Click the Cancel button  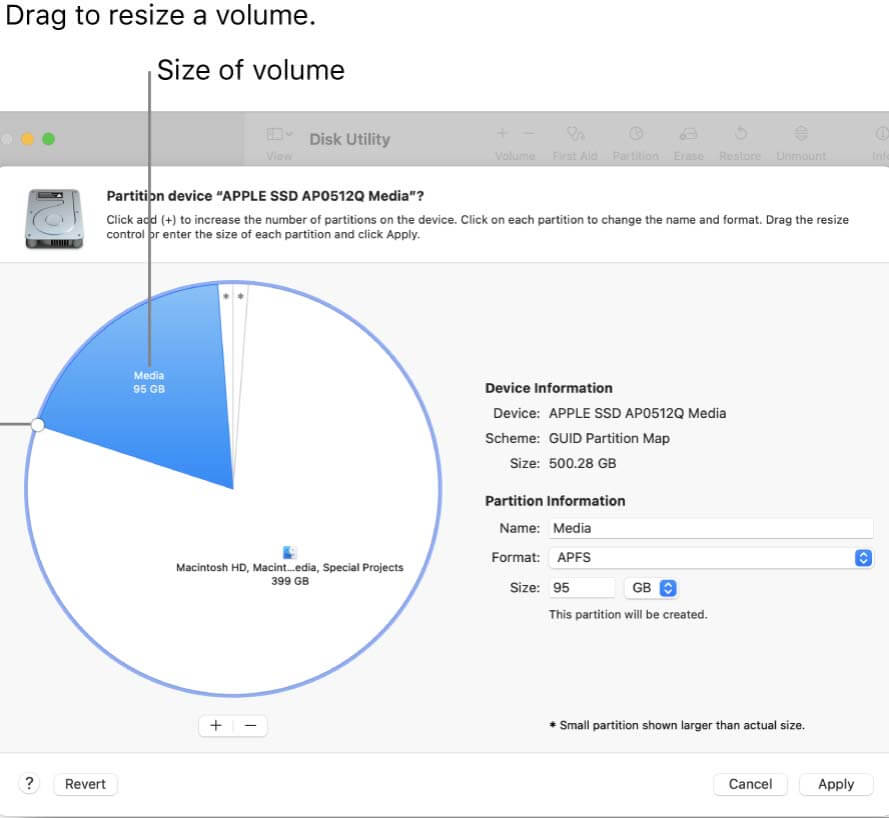[x=750, y=784]
